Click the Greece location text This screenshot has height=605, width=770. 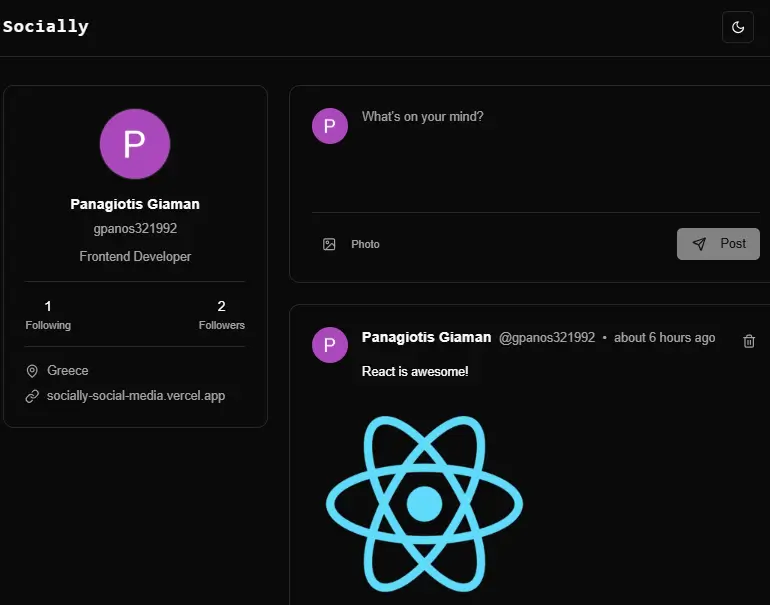pyautogui.click(x=68, y=370)
